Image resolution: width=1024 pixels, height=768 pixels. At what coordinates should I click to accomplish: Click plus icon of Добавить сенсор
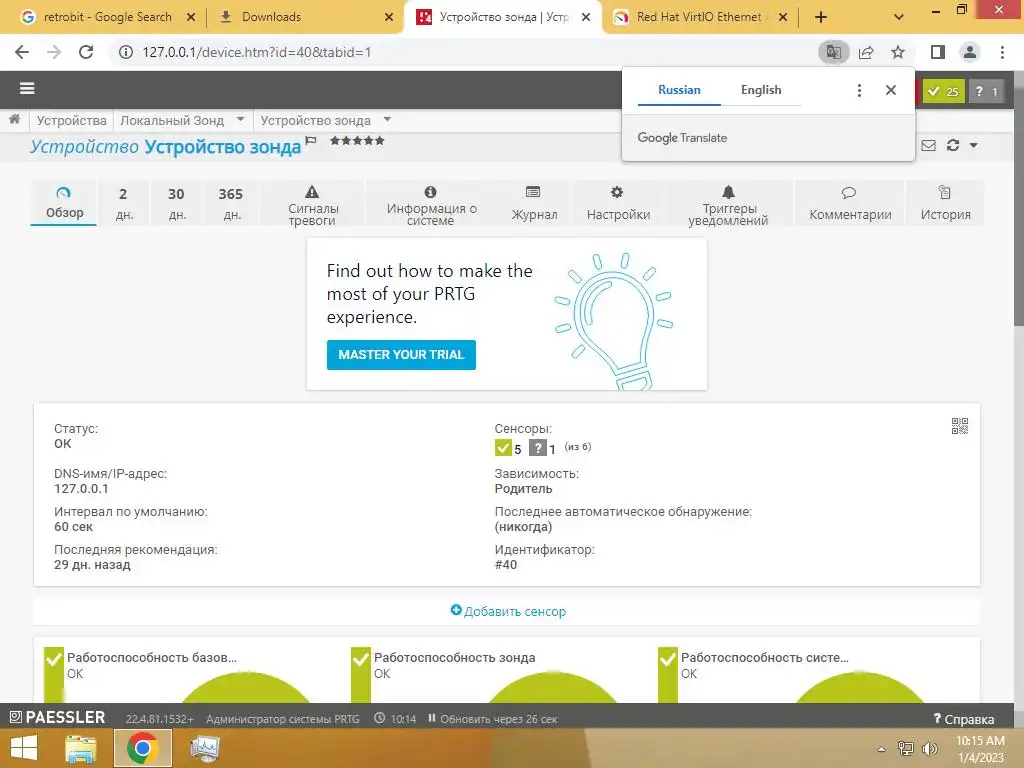pyautogui.click(x=456, y=610)
